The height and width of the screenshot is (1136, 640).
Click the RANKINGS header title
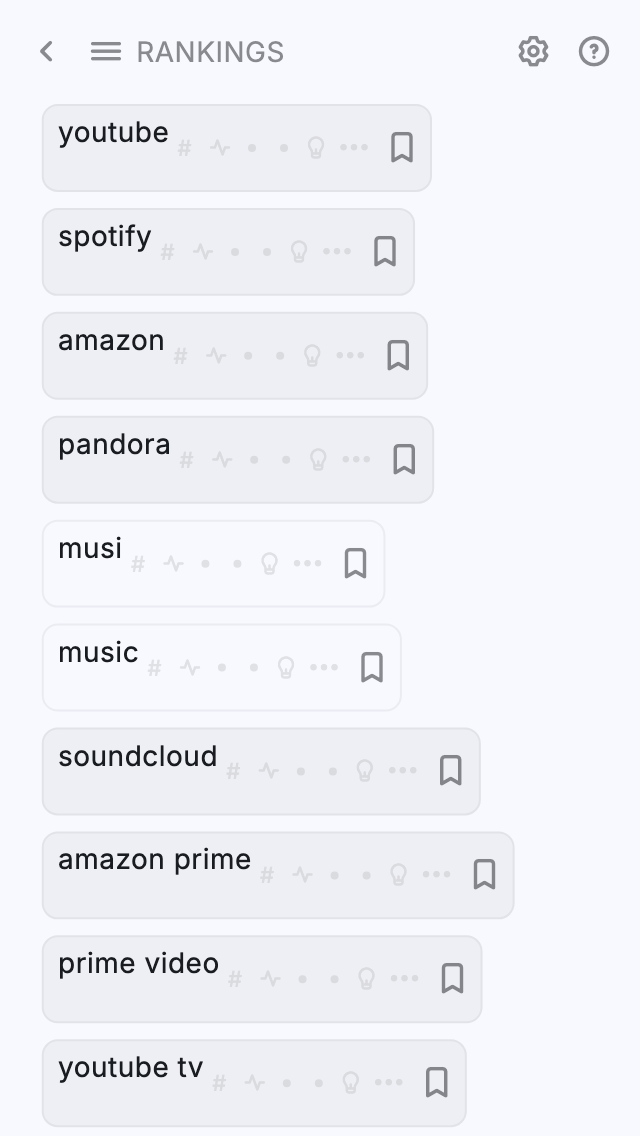210,52
